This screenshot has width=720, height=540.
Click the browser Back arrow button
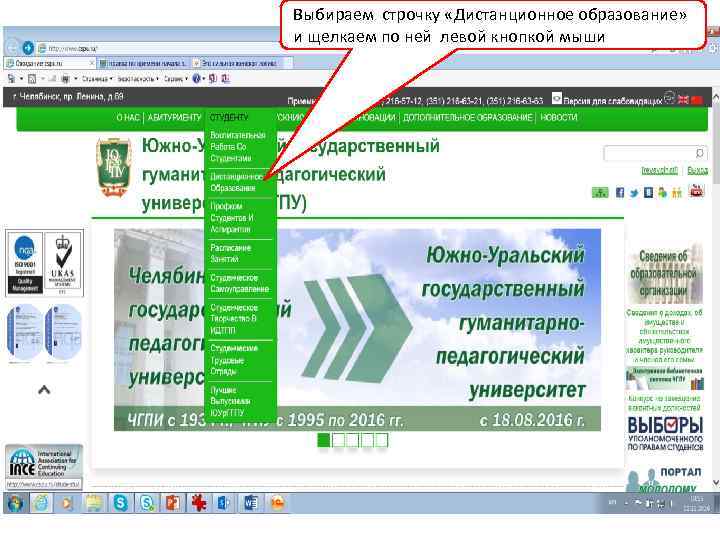(x=11, y=47)
